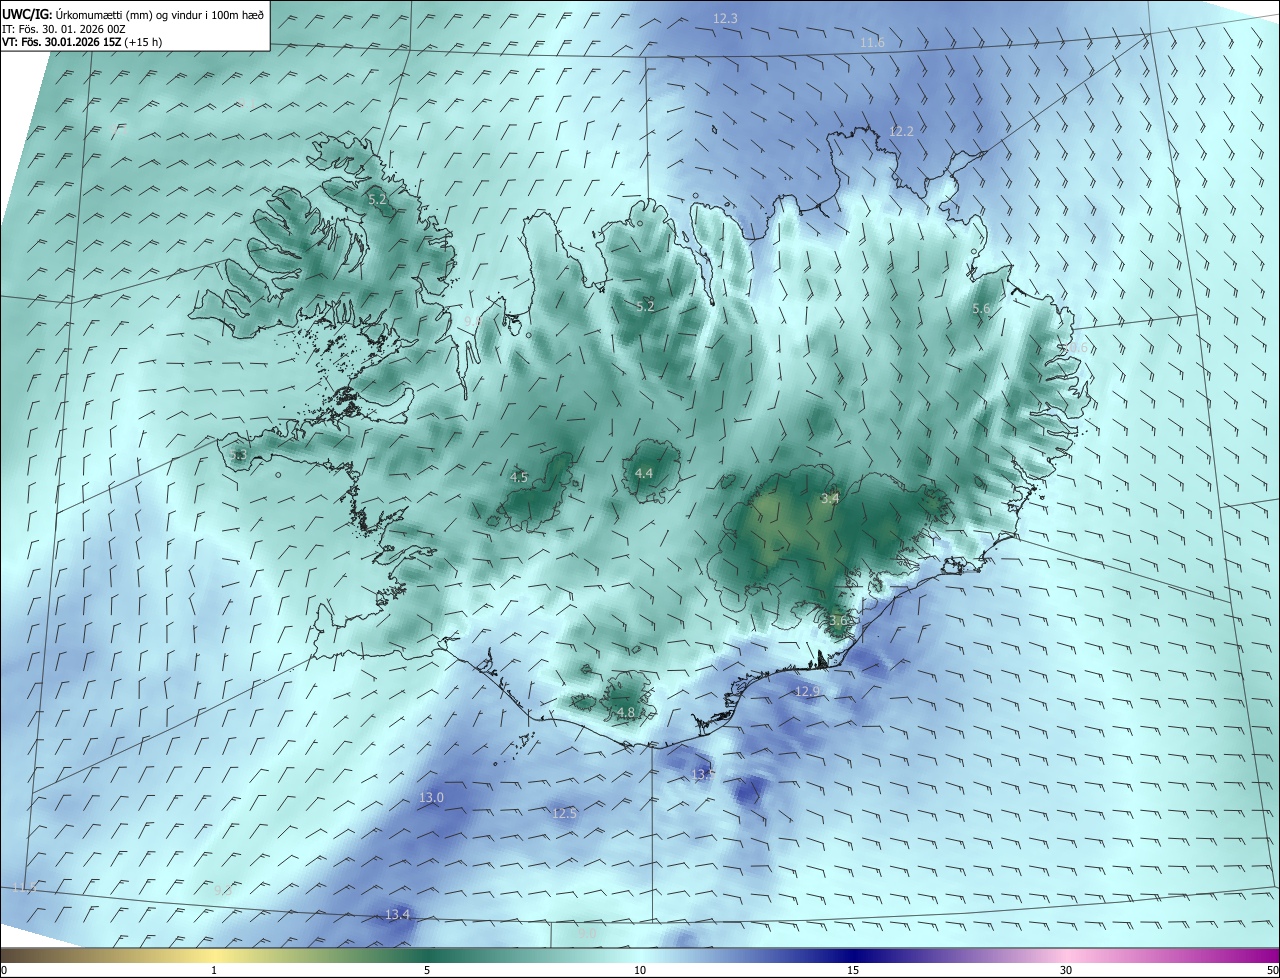Click the 4.8 value on the map
Screen dimensions: 1280x978
pos(625,713)
